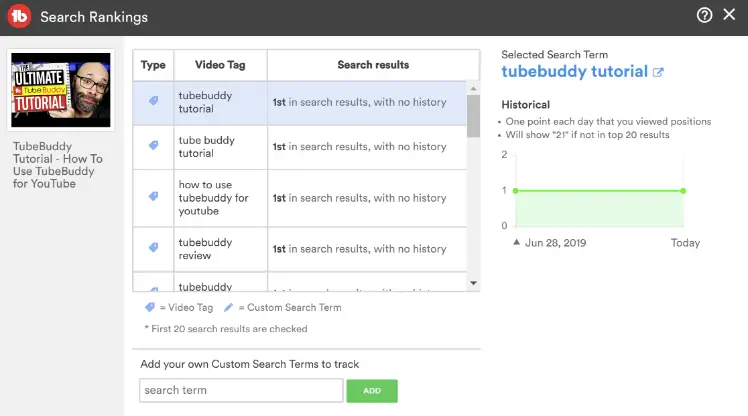Click 'Will show "21" if not in top 20' text
The image size is (748, 416).
point(587,135)
